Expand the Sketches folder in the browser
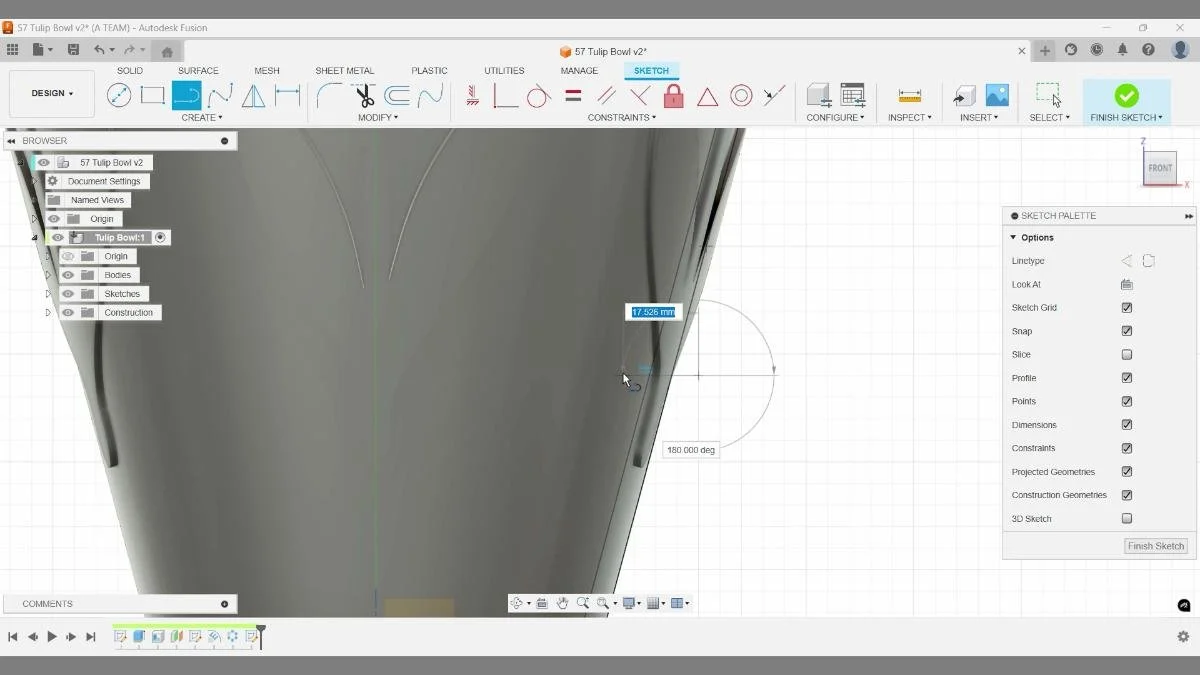This screenshot has height=675, width=1200. pos(48,293)
